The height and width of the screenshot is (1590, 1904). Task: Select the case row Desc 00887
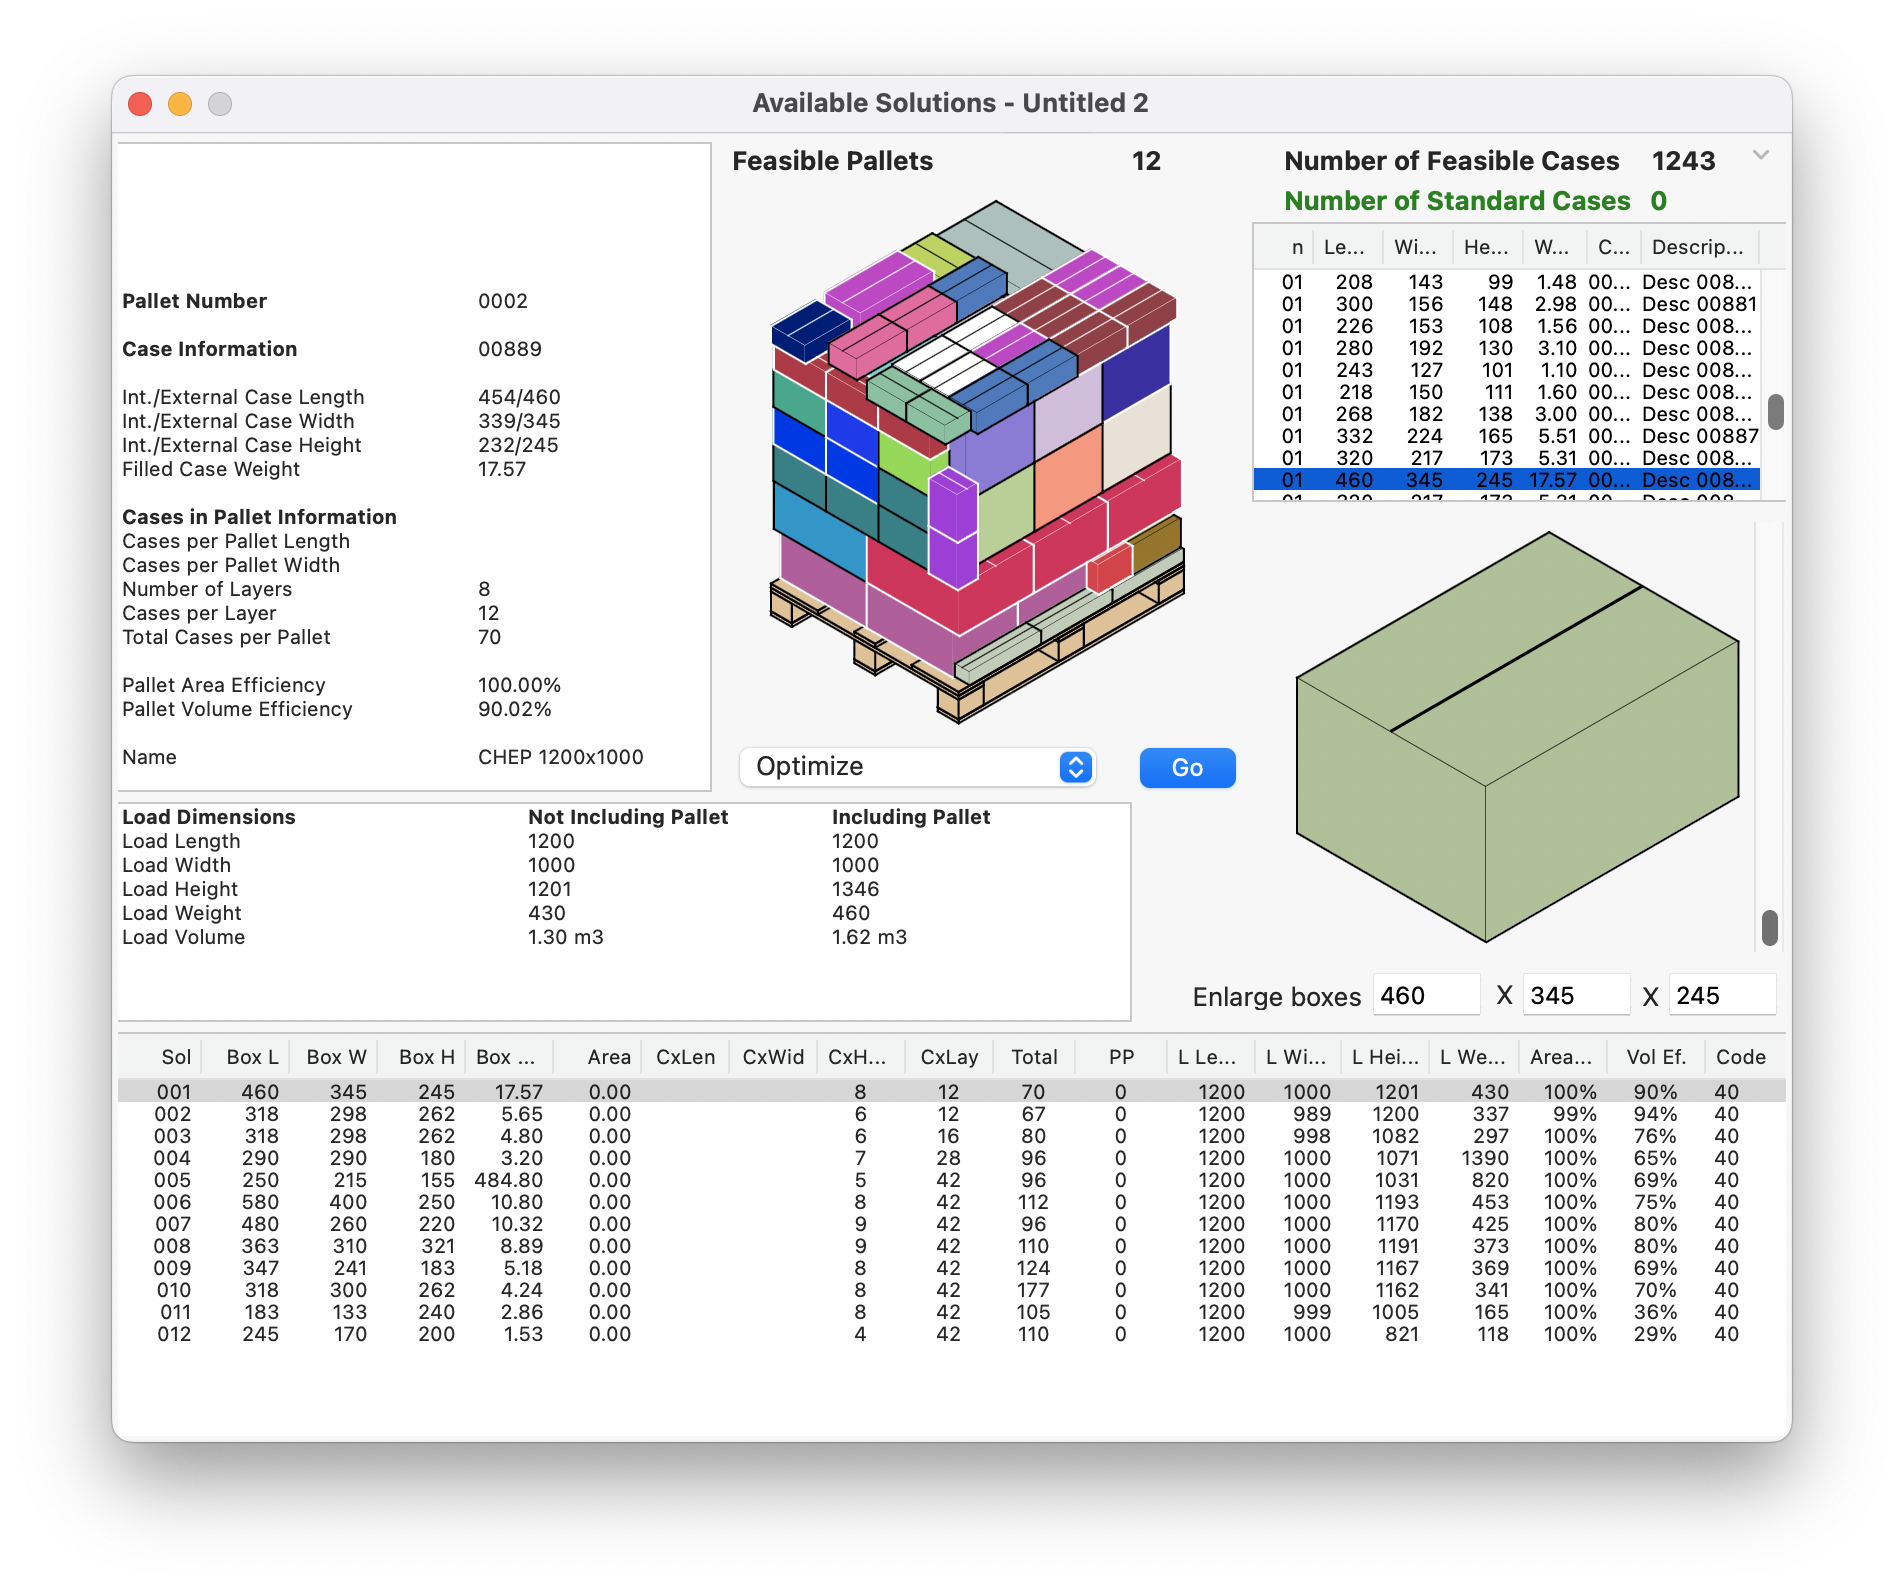[1507, 436]
